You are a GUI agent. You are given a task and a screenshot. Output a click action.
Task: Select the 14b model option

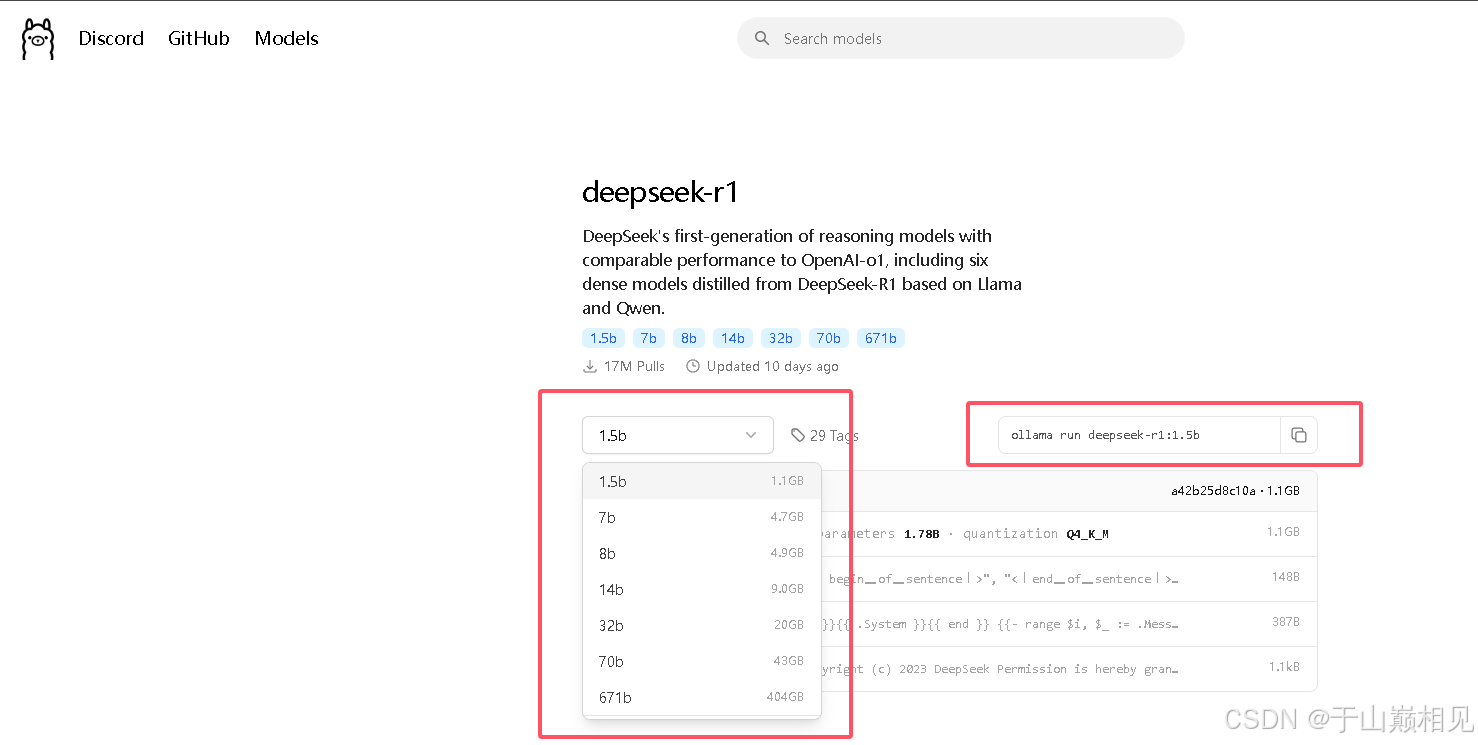tap(701, 589)
